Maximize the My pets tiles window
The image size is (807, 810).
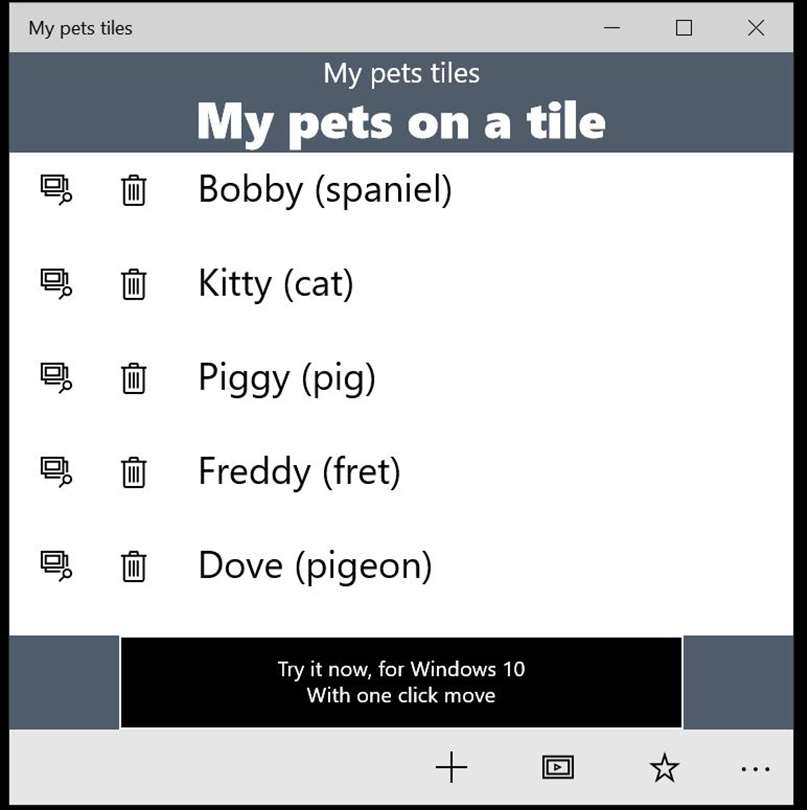(x=684, y=28)
